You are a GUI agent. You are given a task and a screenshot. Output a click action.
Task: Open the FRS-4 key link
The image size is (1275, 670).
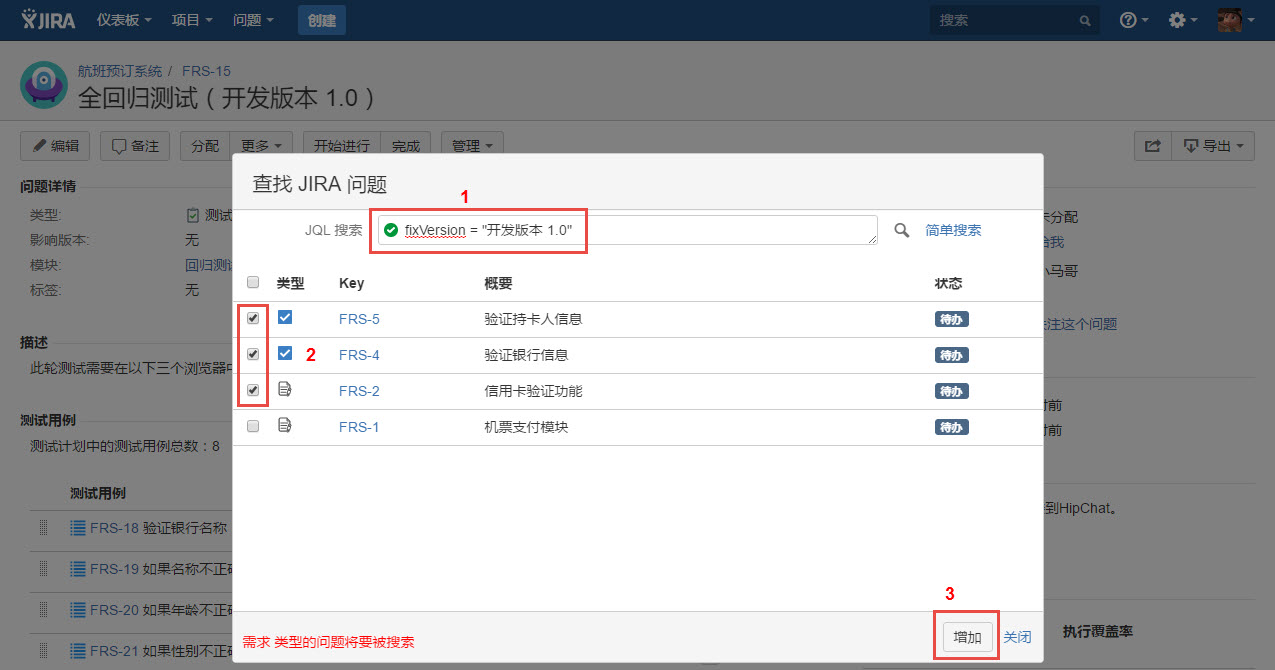359,355
